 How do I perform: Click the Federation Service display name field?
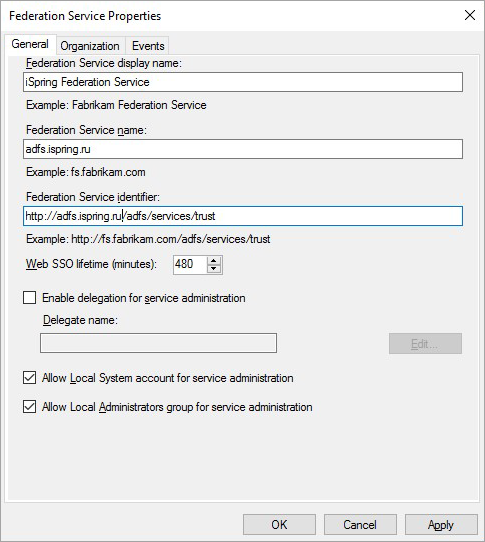point(243,82)
